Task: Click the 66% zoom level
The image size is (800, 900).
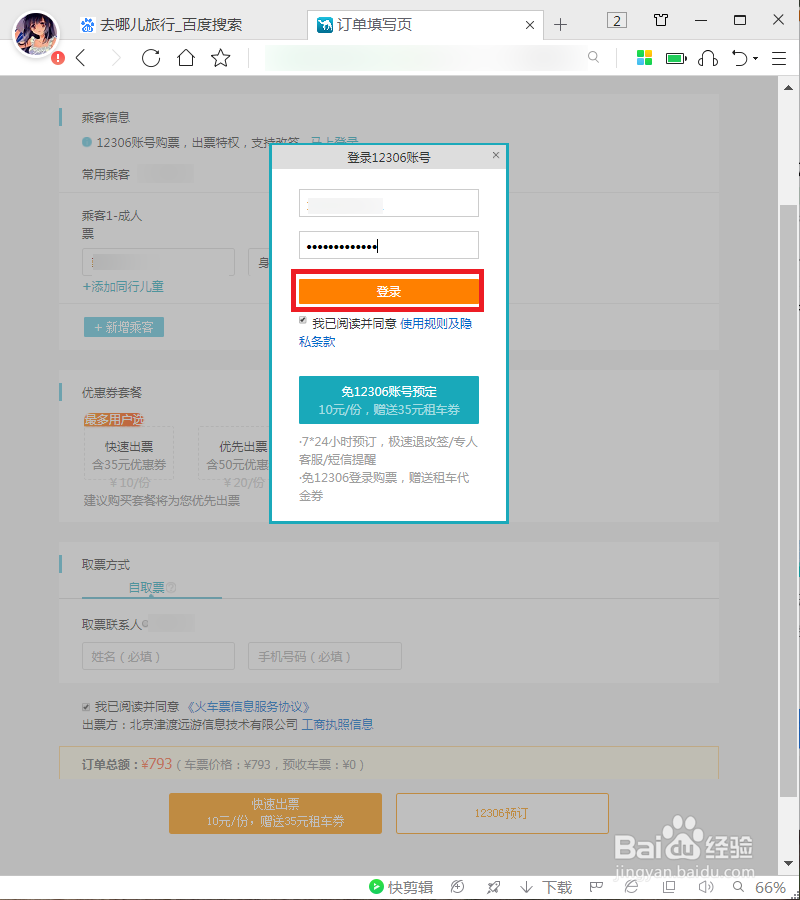Action: pyautogui.click(x=770, y=887)
